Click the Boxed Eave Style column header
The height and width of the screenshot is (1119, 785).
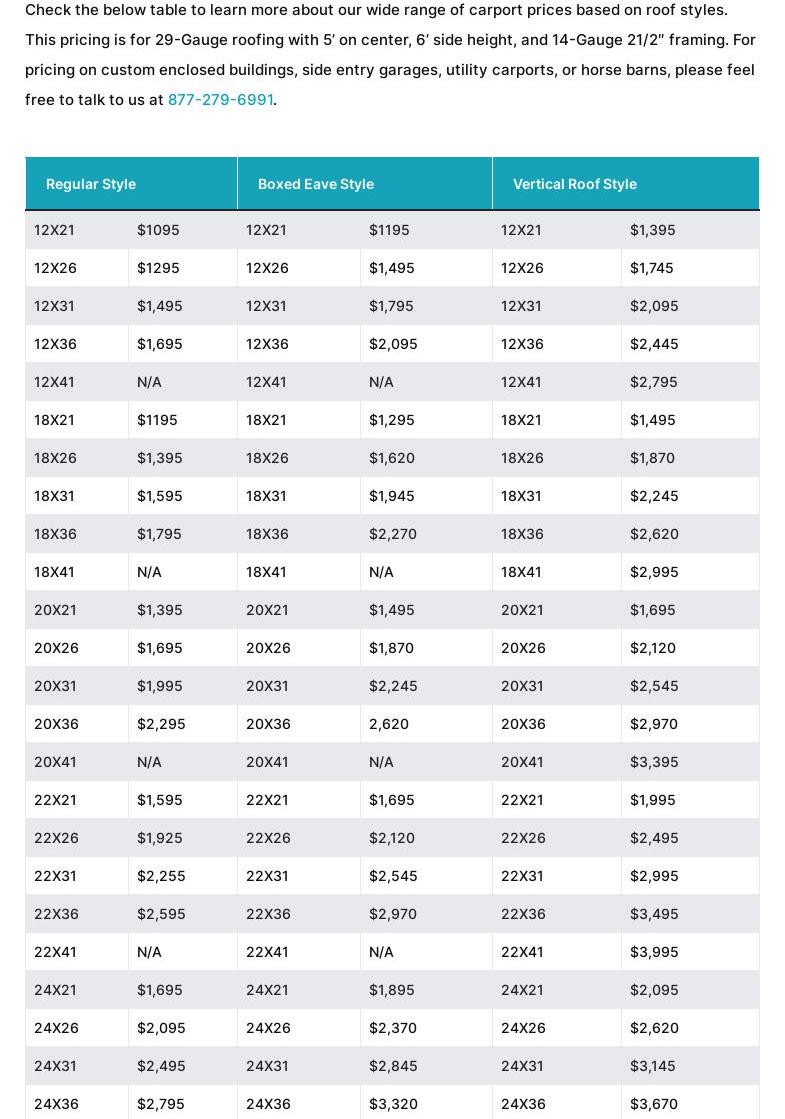coord(316,184)
